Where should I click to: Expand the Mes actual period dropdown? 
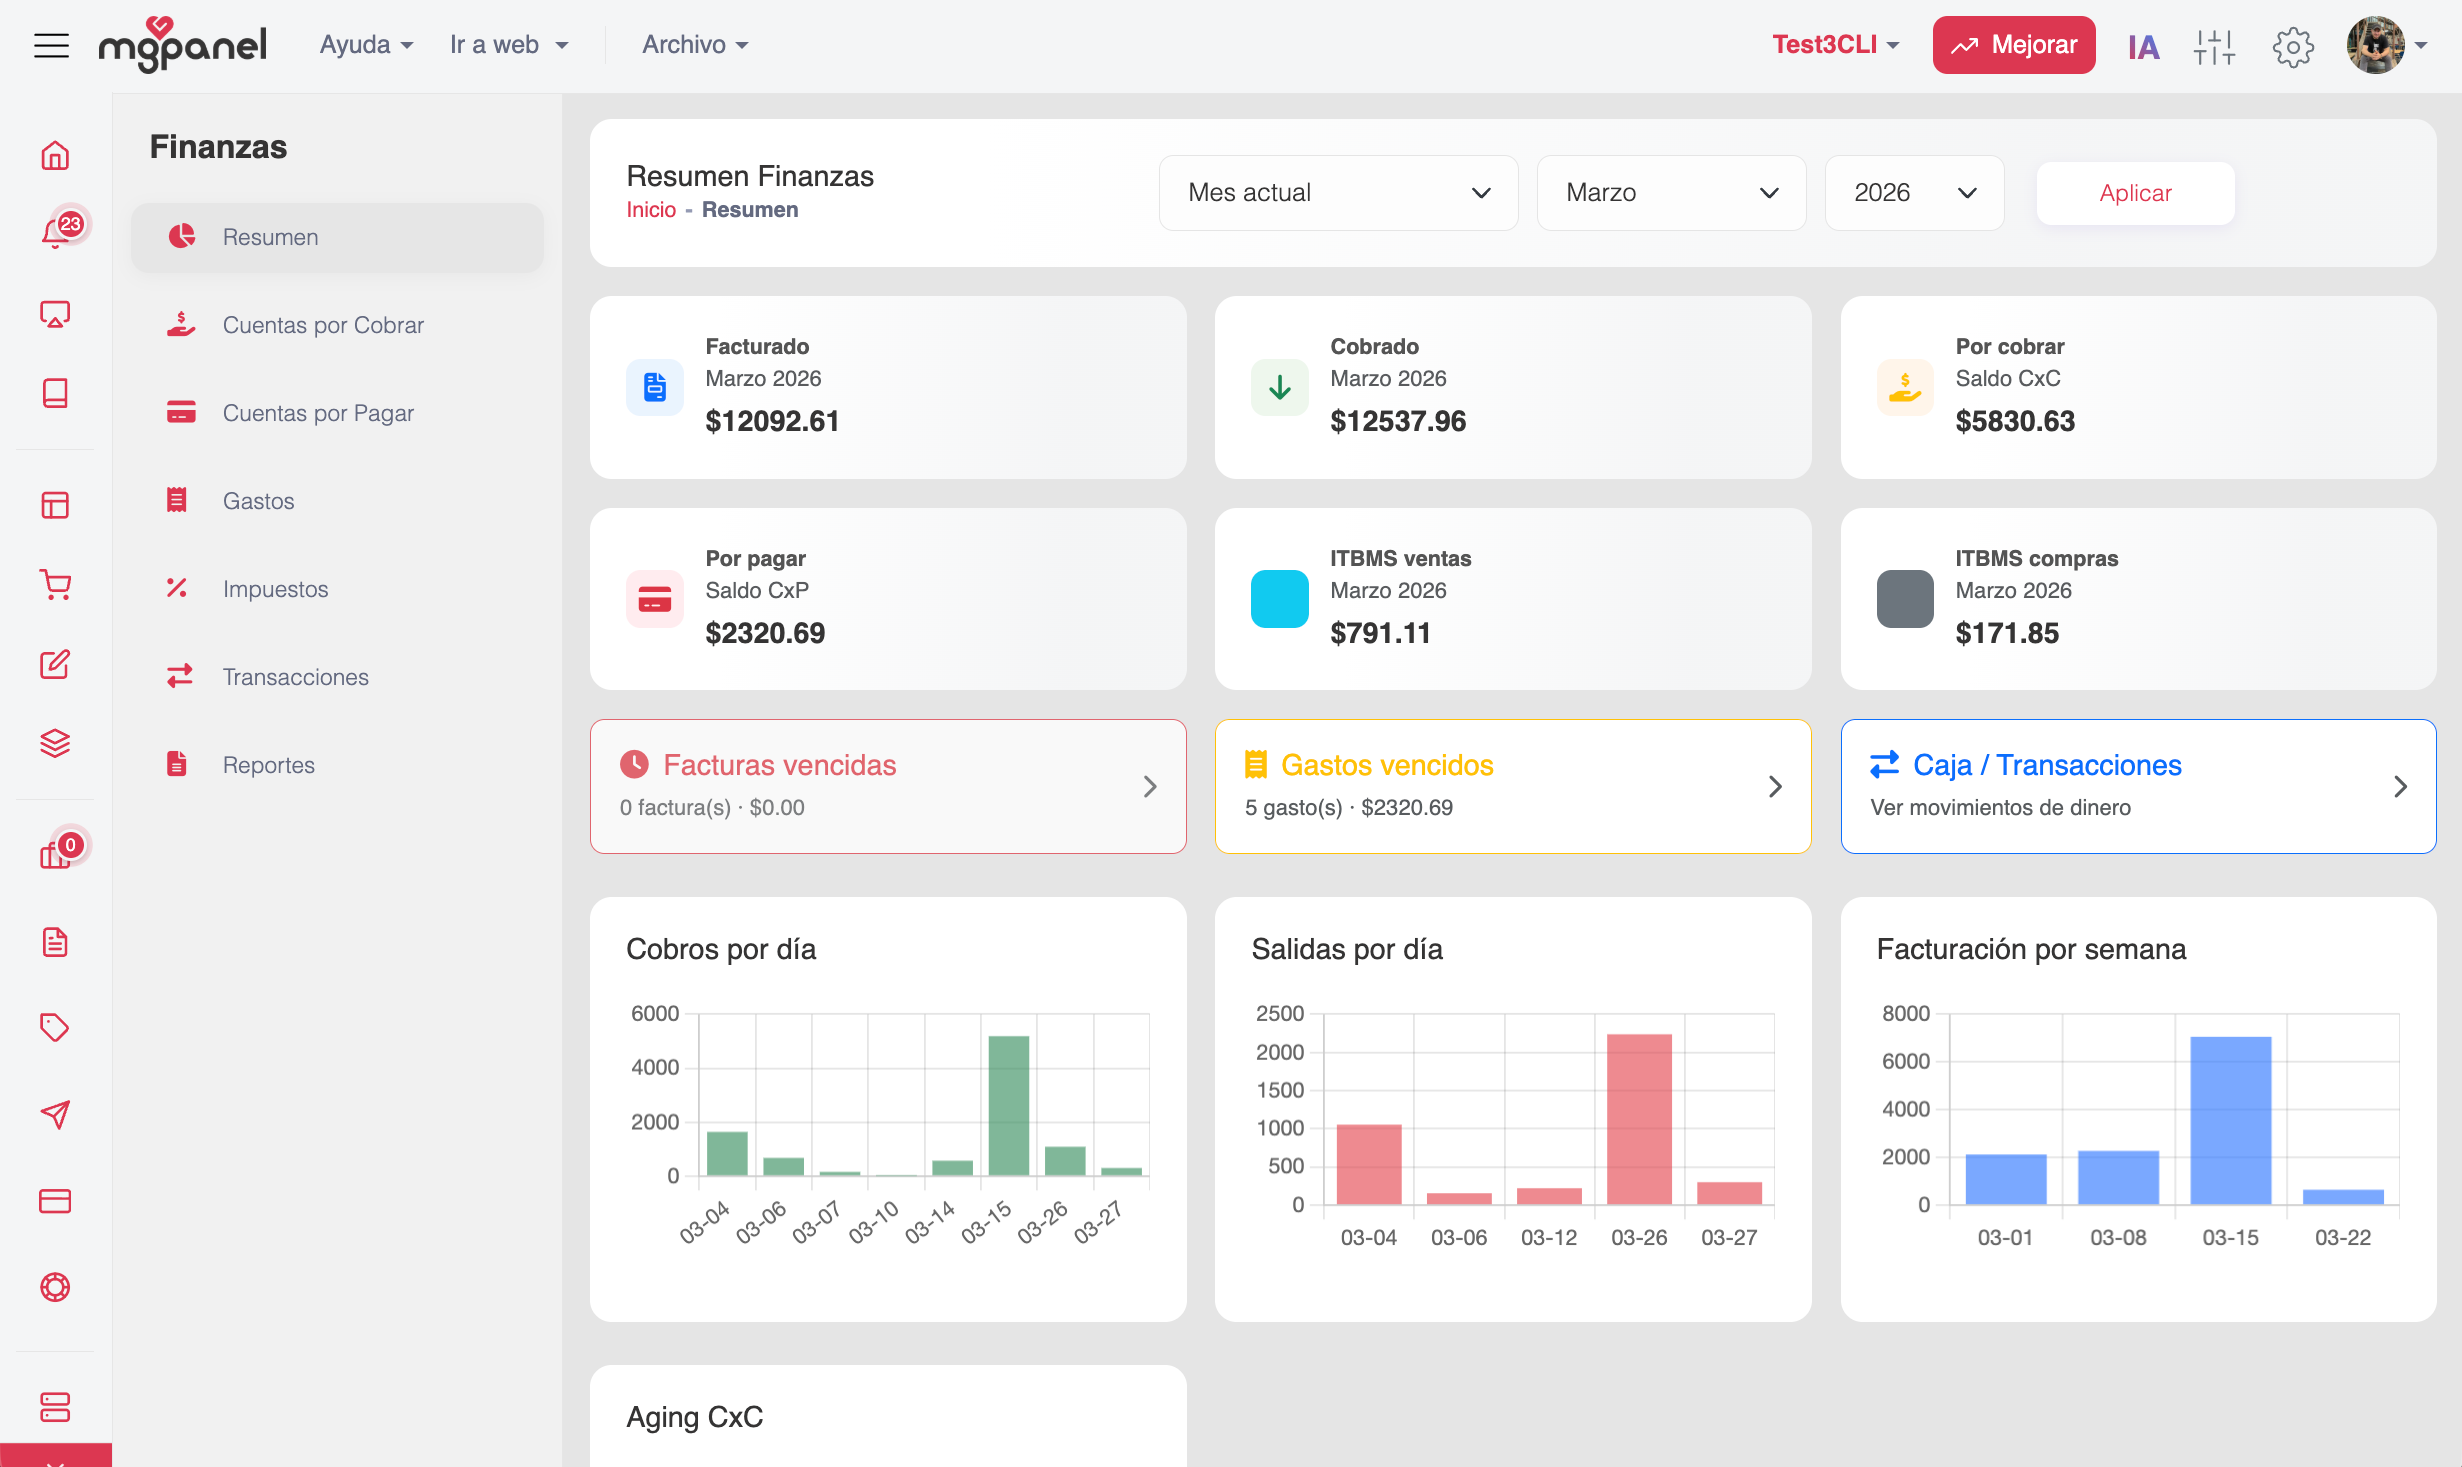tap(1338, 192)
